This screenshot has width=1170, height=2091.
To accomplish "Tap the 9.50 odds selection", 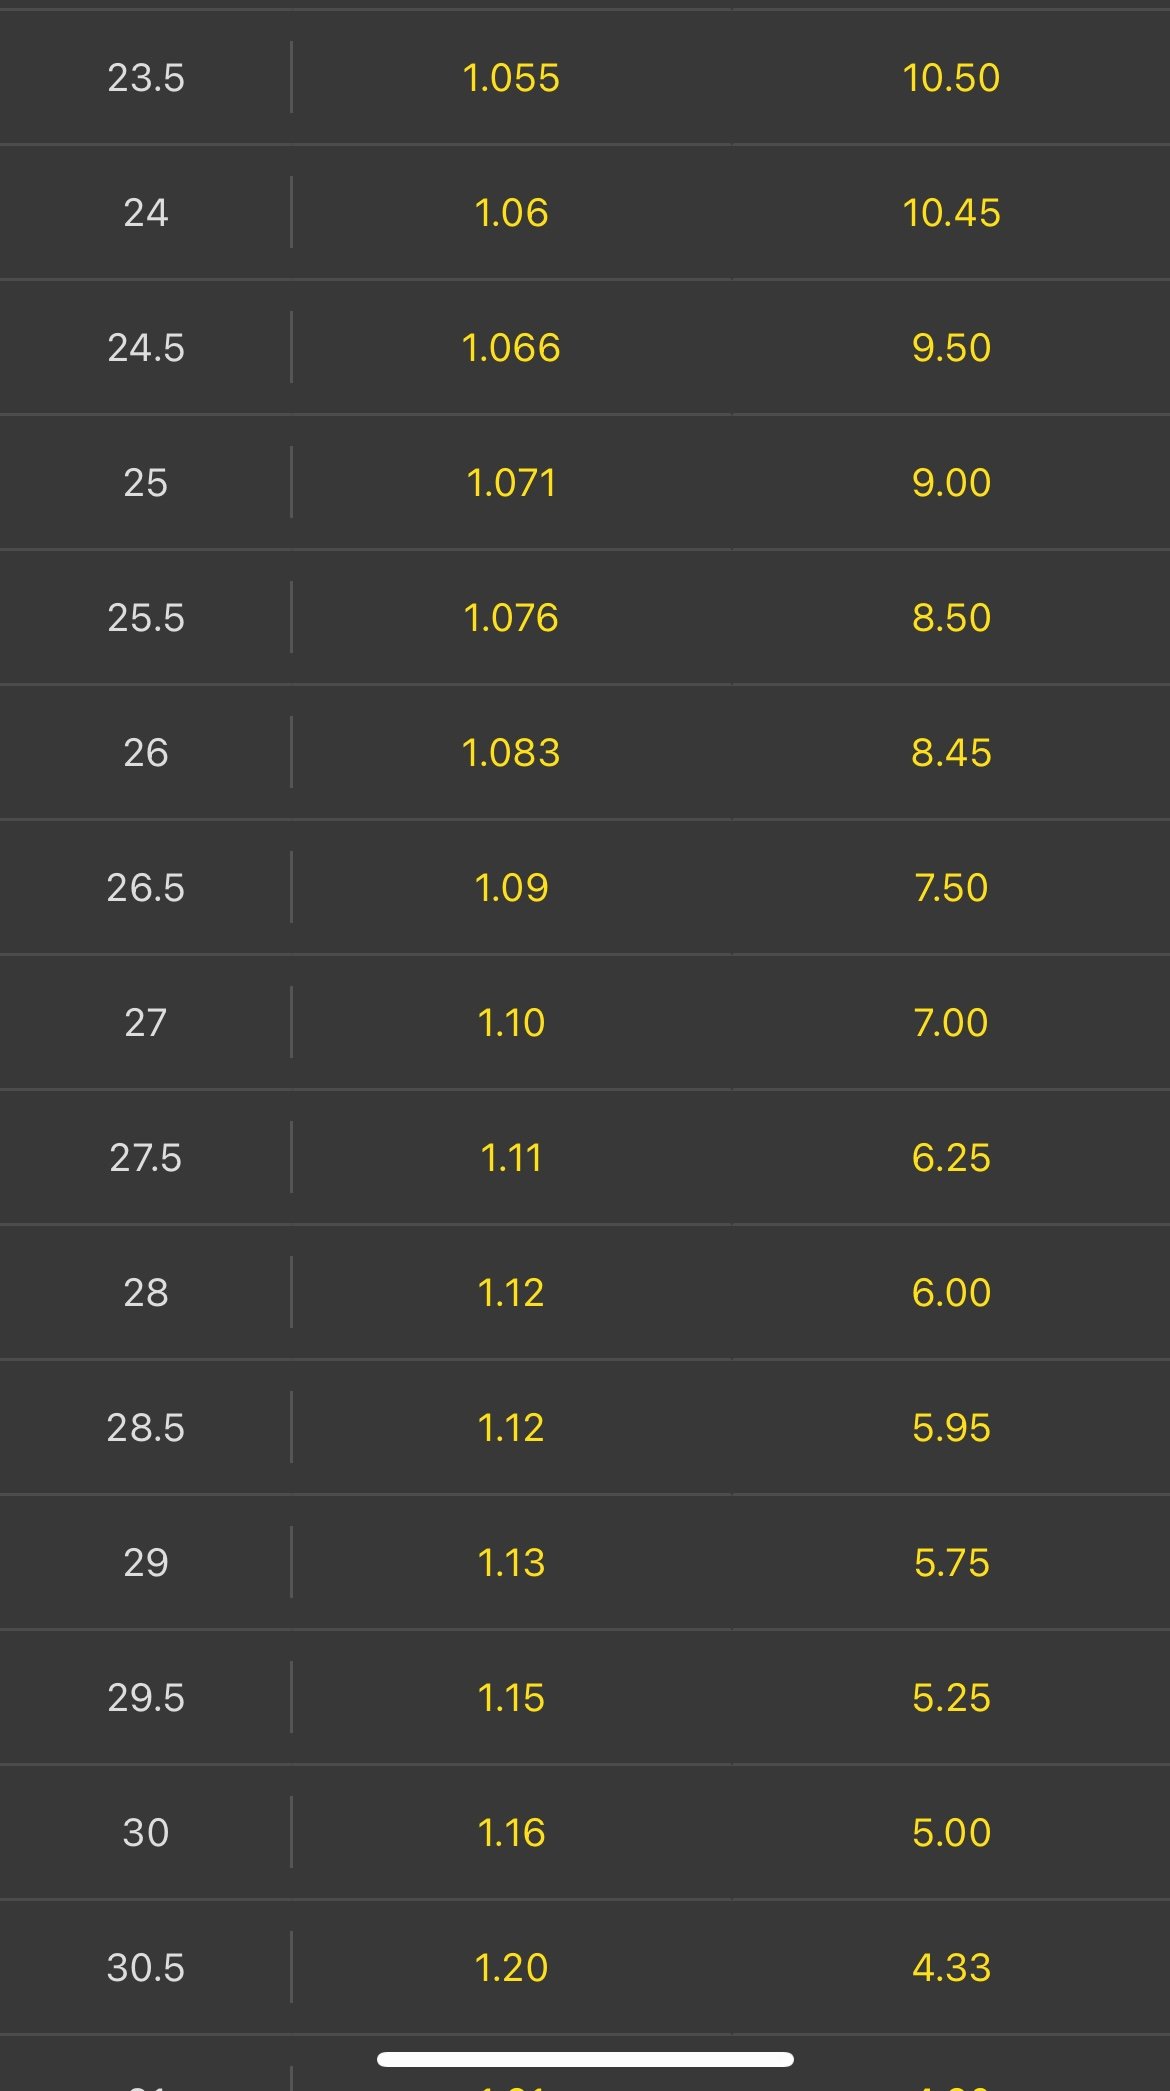I will click(950, 348).
